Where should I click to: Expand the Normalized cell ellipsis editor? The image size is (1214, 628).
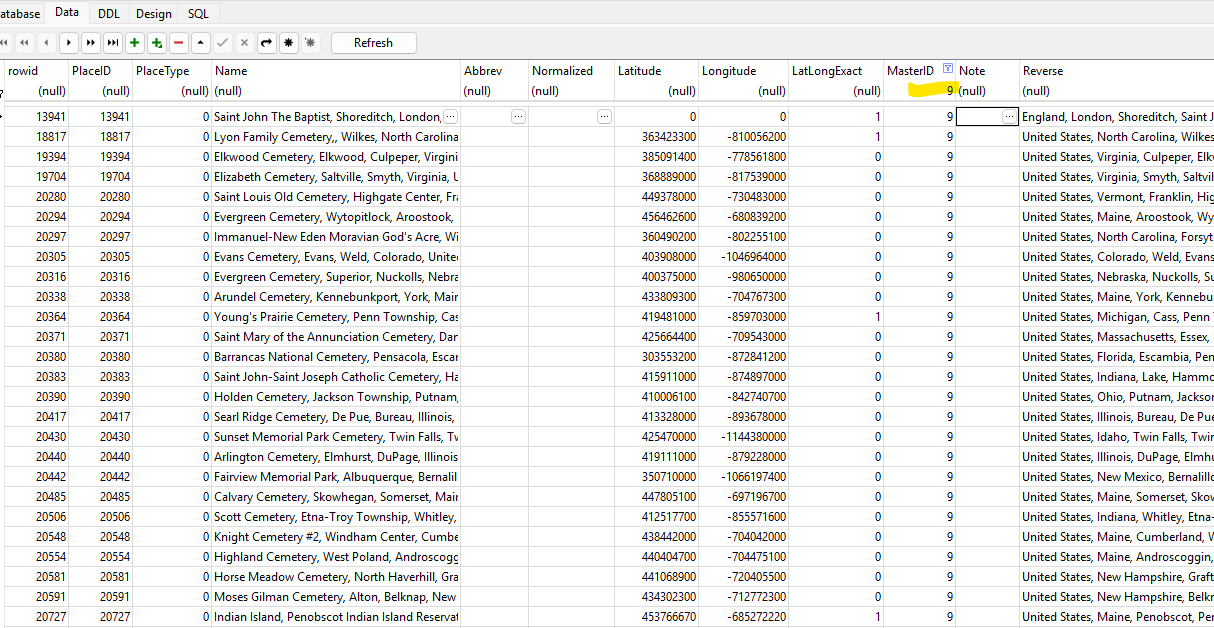604,117
